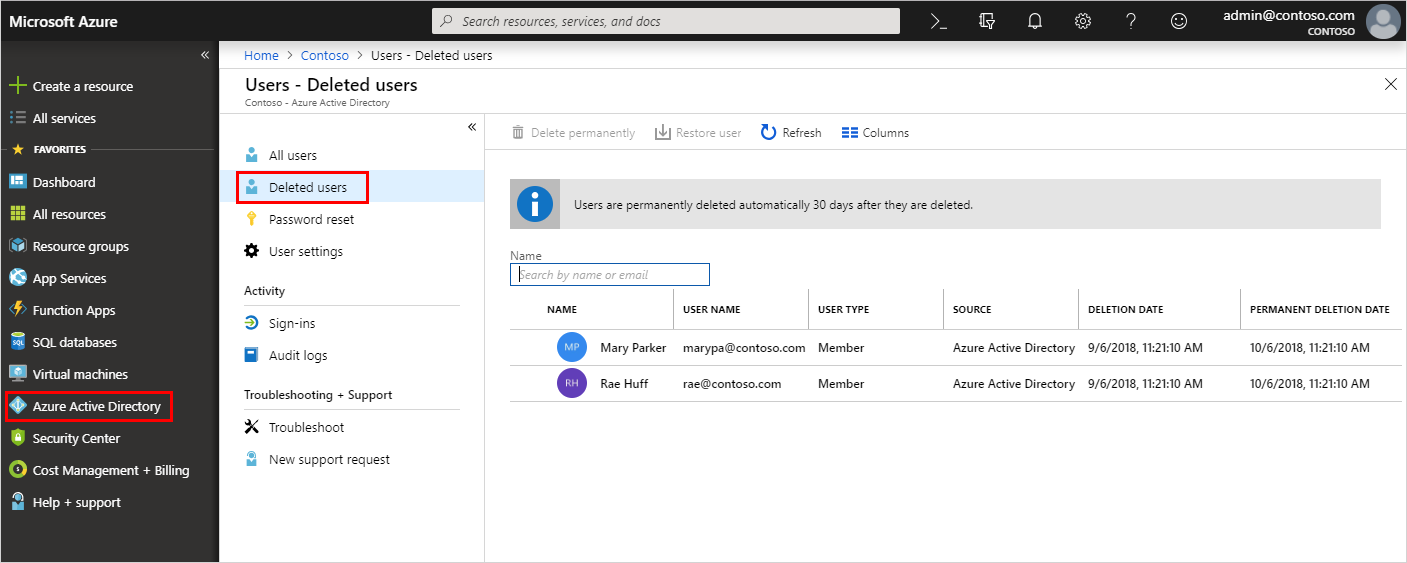Click the Microsoft Azure title
The height and width of the screenshot is (563, 1407).
[x=63, y=21]
